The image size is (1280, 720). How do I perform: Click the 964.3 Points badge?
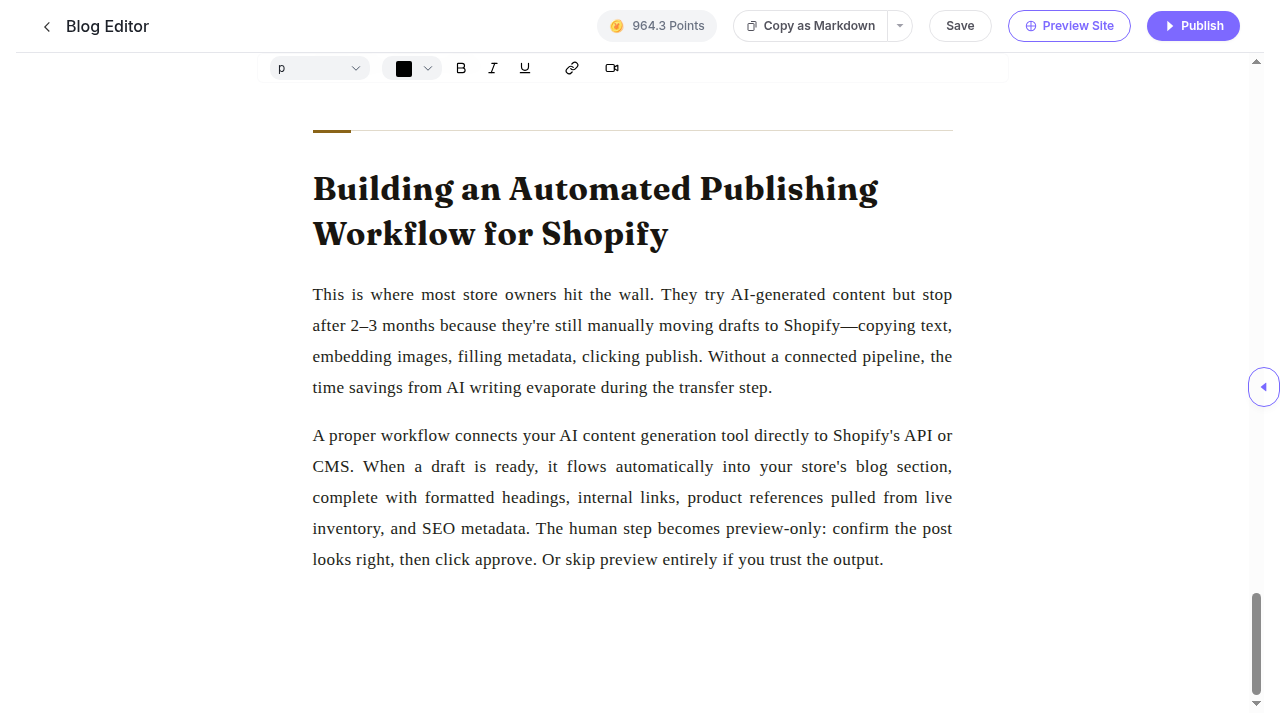tap(657, 26)
